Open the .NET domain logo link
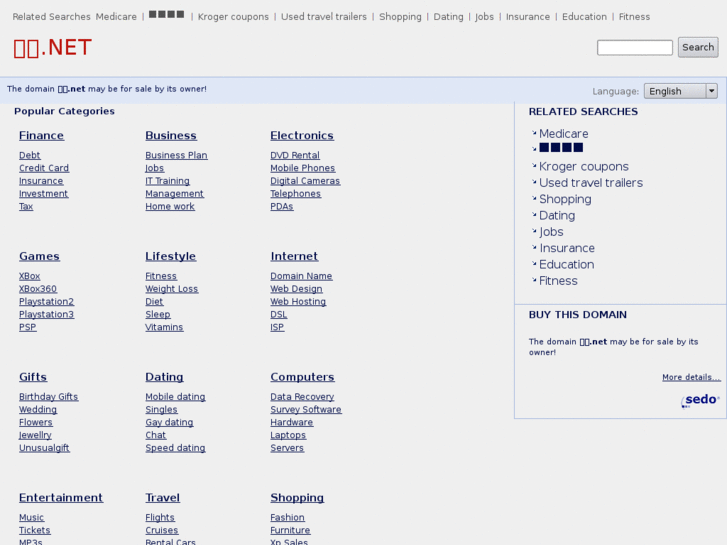The width and height of the screenshot is (727, 545). coord(52,48)
